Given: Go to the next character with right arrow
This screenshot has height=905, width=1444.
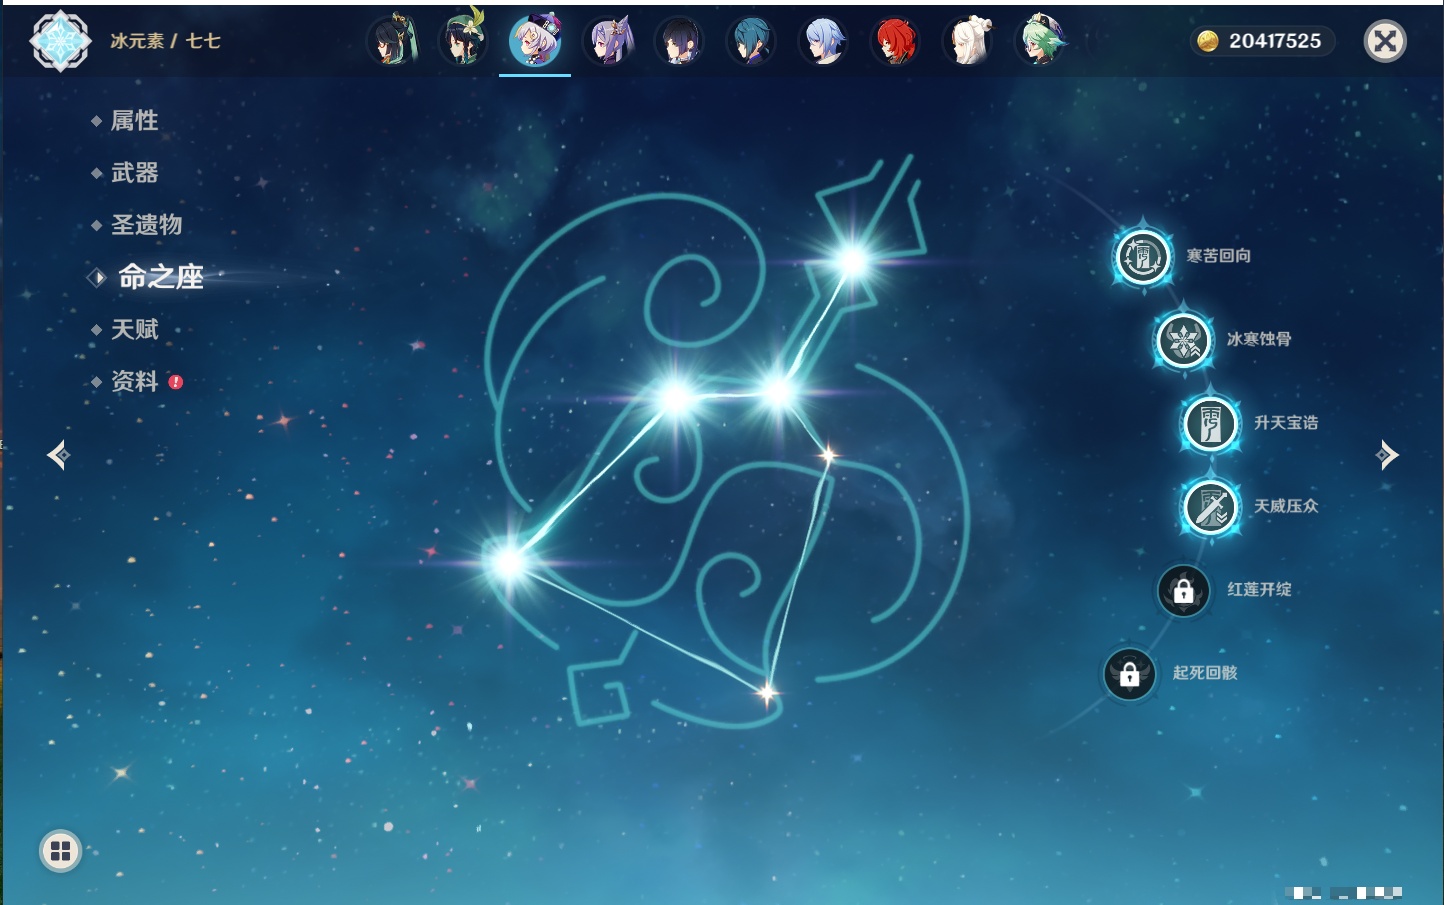Looking at the screenshot, I should [1386, 455].
